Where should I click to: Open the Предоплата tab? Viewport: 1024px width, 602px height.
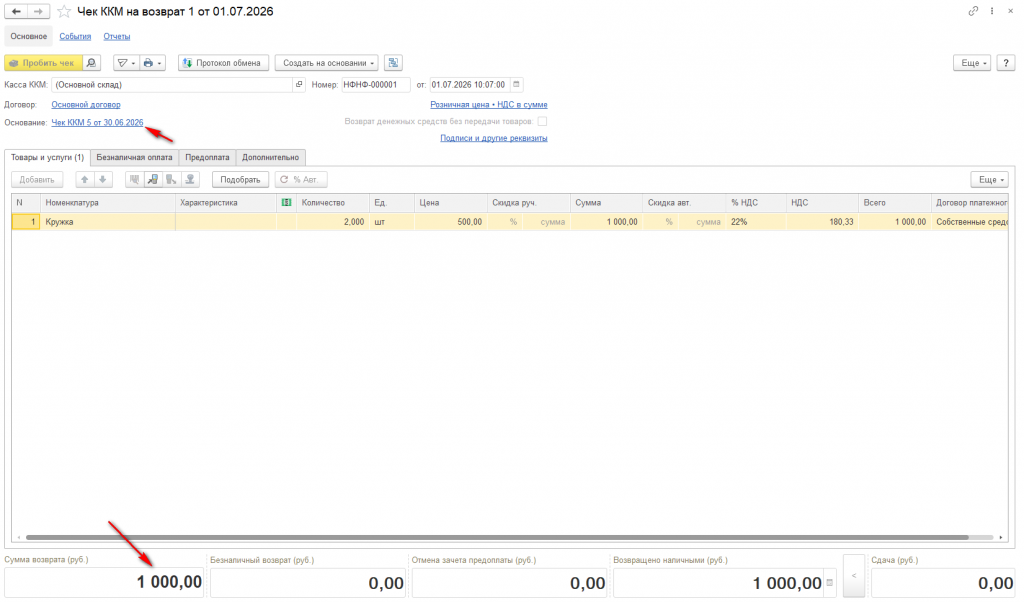point(207,157)
